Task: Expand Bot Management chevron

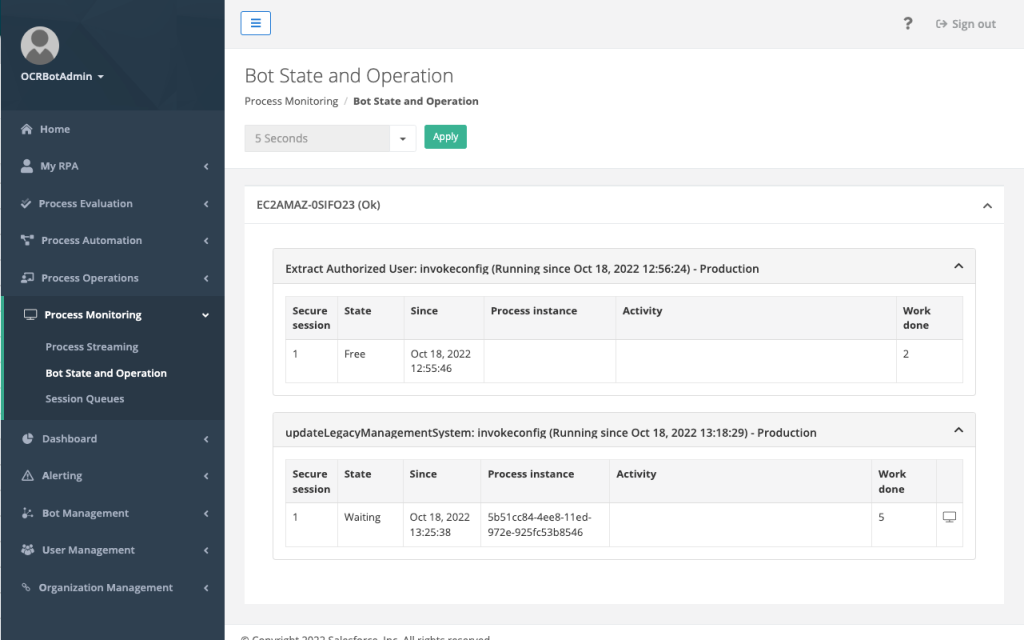Action: 206,514
